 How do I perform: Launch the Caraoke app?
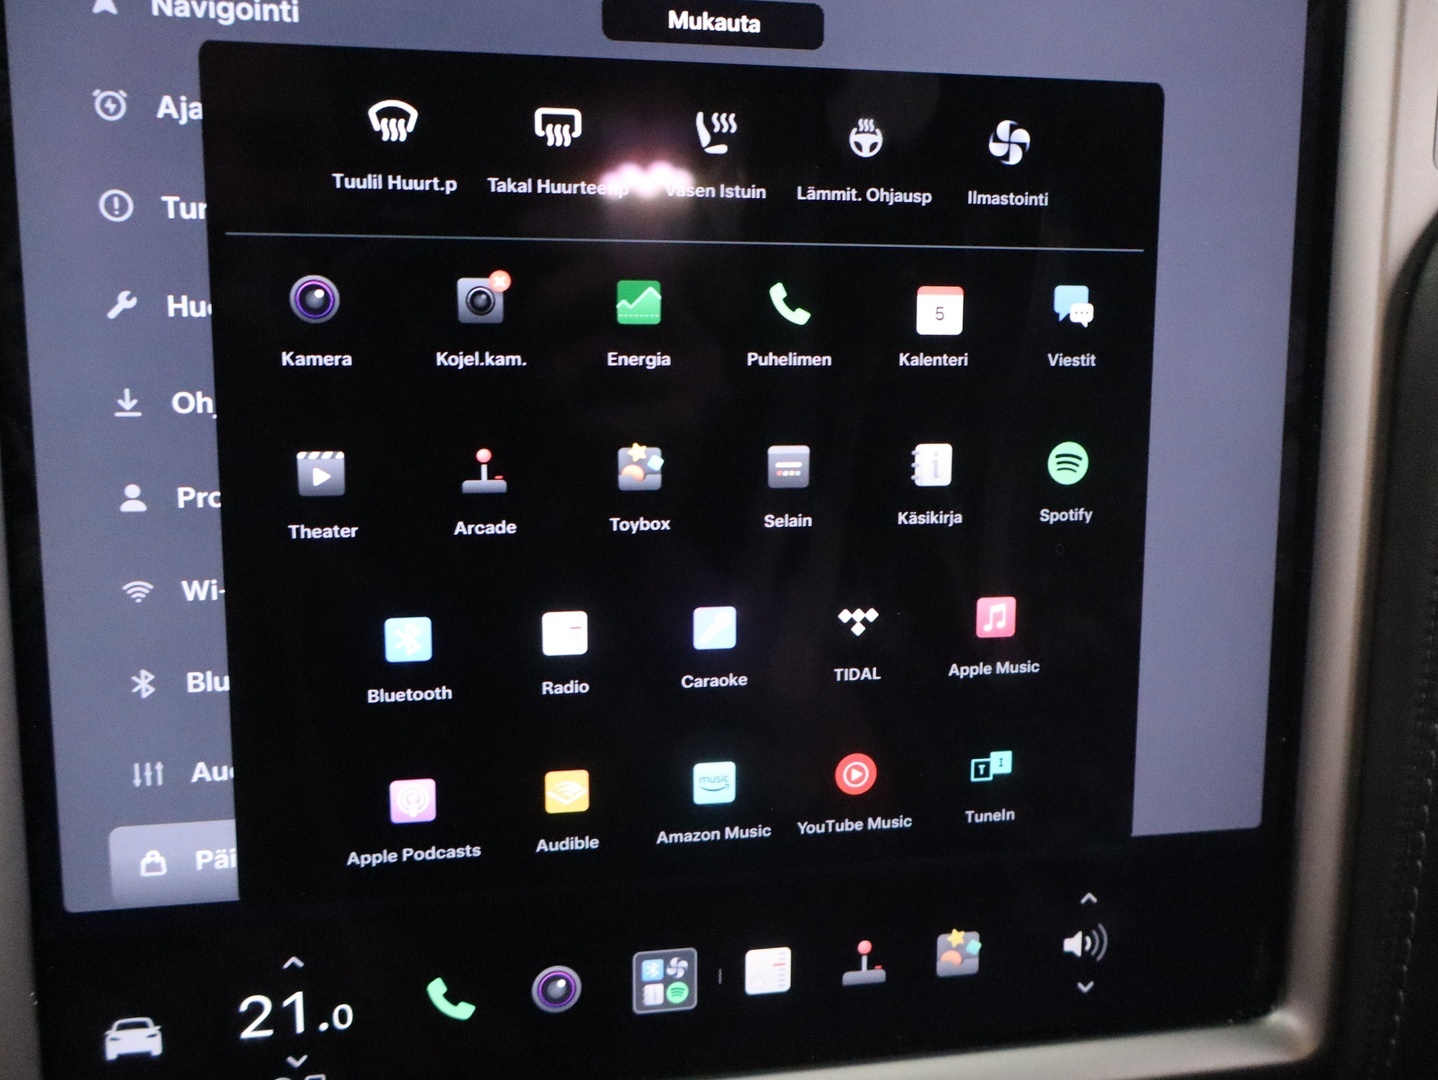coord(714,648)
